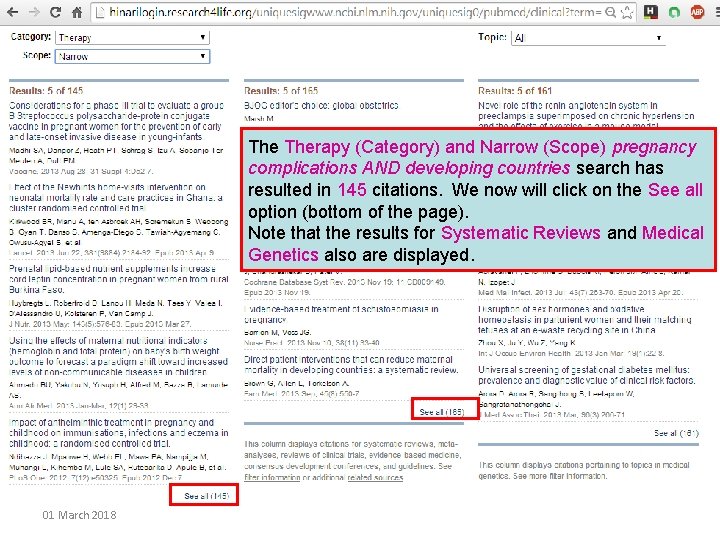Open the Streptococcus conjugate vaccine trial article
The height and width of the screenshot is (540, 720).
(116, 121)
